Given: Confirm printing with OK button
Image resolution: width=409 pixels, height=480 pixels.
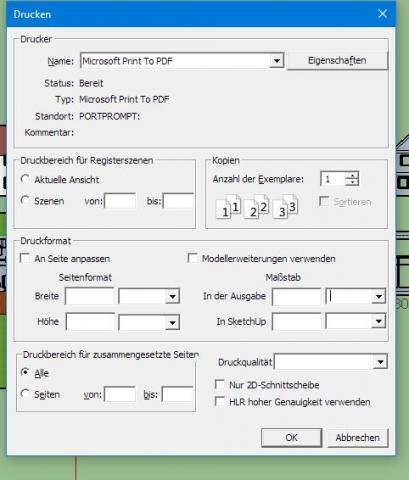Looking at the screenshot, I should 292,437.
